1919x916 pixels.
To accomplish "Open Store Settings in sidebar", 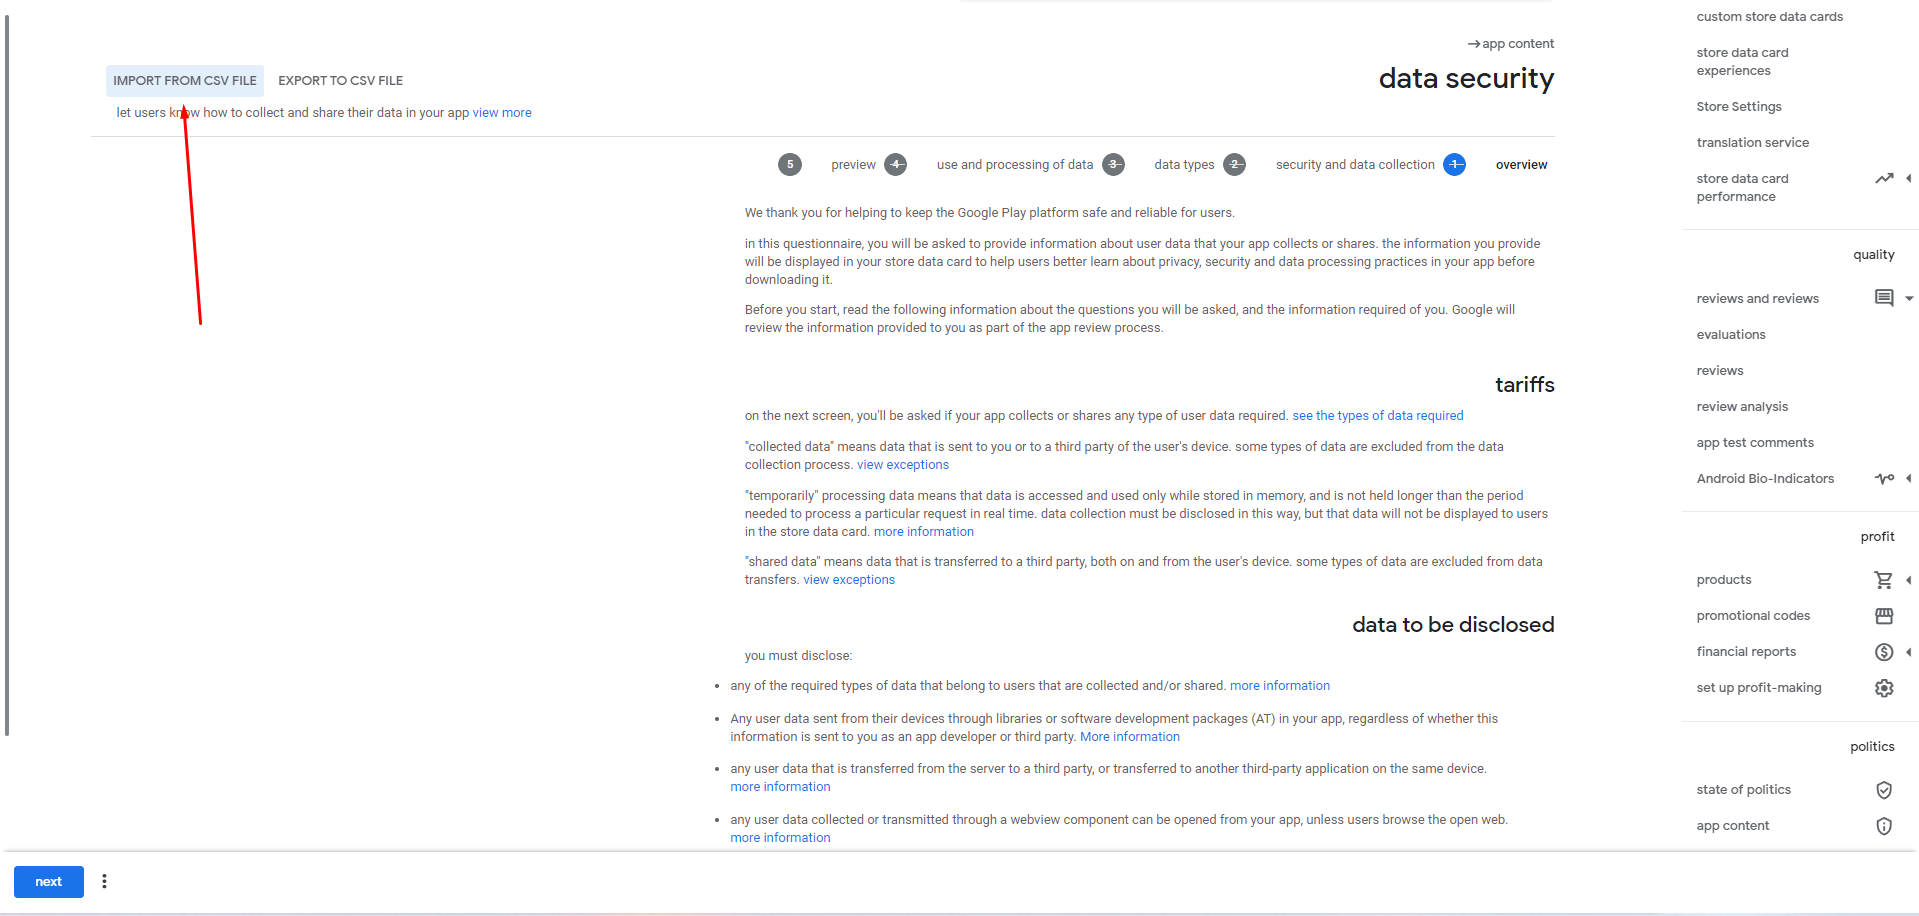I will click(x=1739, y=107).
